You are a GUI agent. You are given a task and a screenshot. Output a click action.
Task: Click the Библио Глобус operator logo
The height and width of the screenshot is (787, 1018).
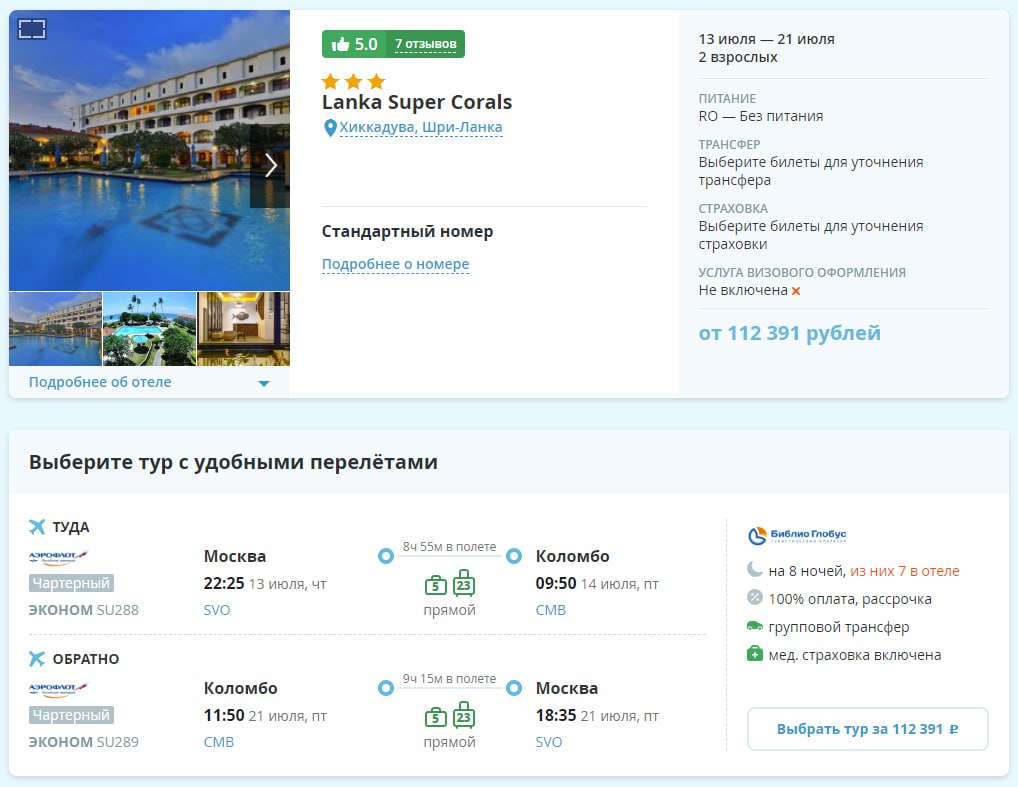tap(797, 535)
